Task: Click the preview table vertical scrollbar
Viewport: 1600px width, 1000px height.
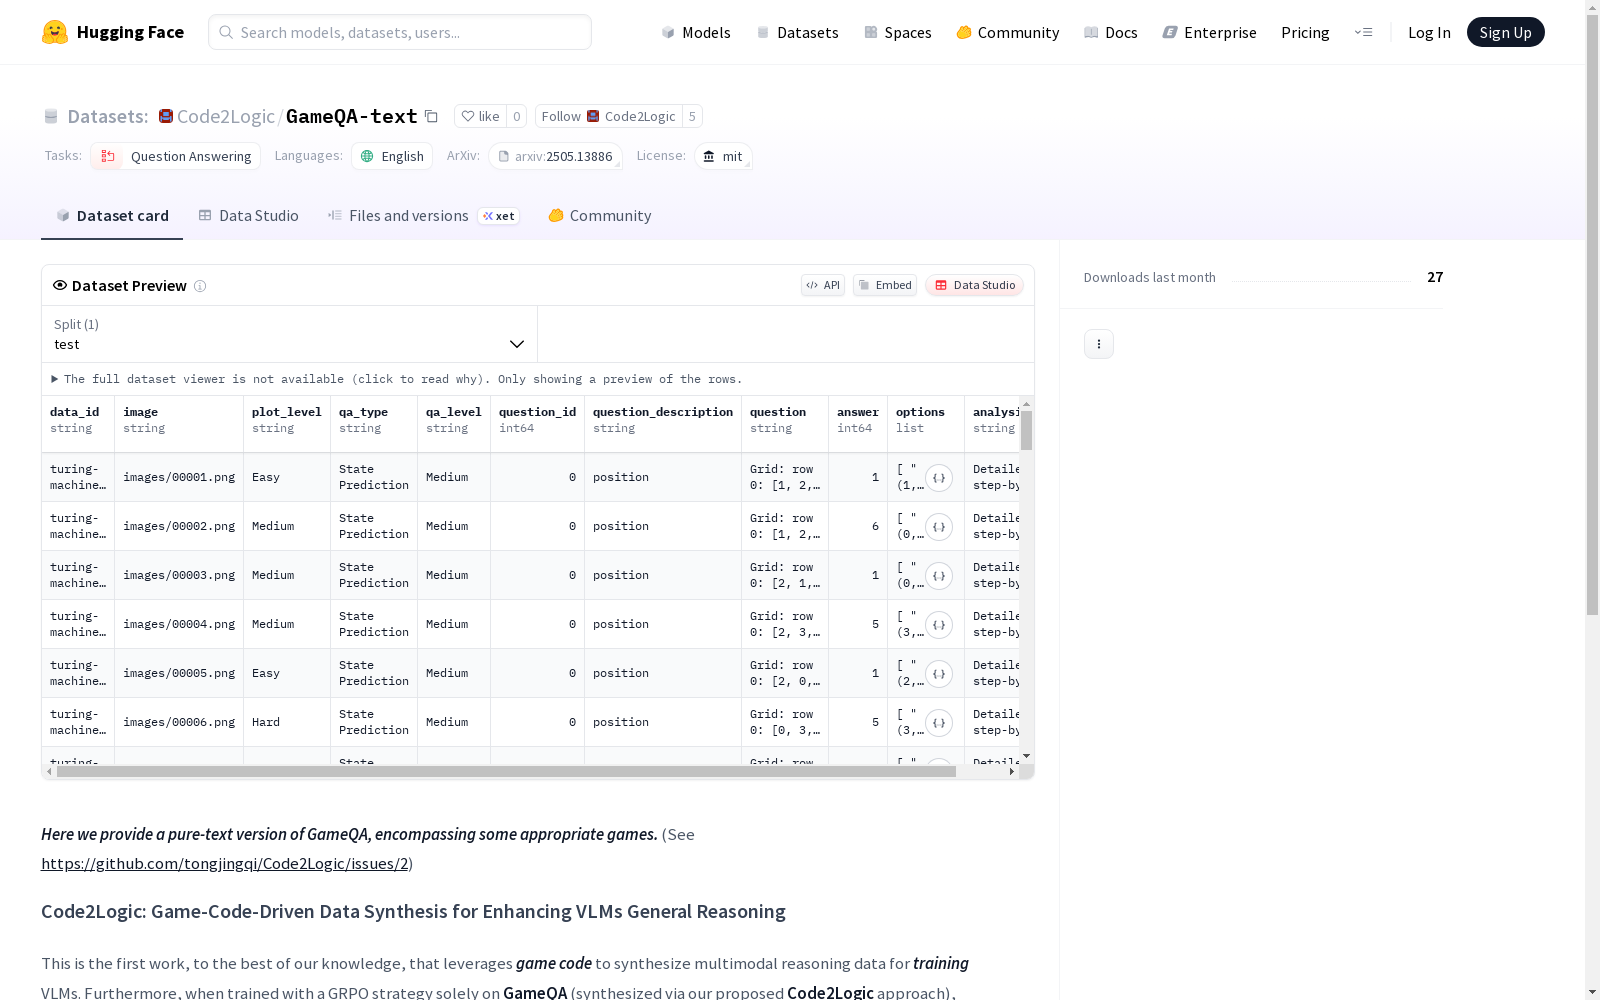Action: [x=1026, y=430]
